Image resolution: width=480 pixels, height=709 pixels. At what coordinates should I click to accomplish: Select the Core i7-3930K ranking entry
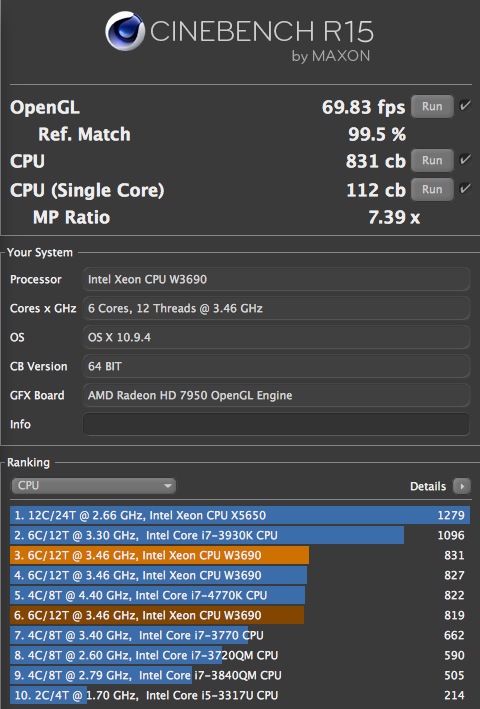240,535
